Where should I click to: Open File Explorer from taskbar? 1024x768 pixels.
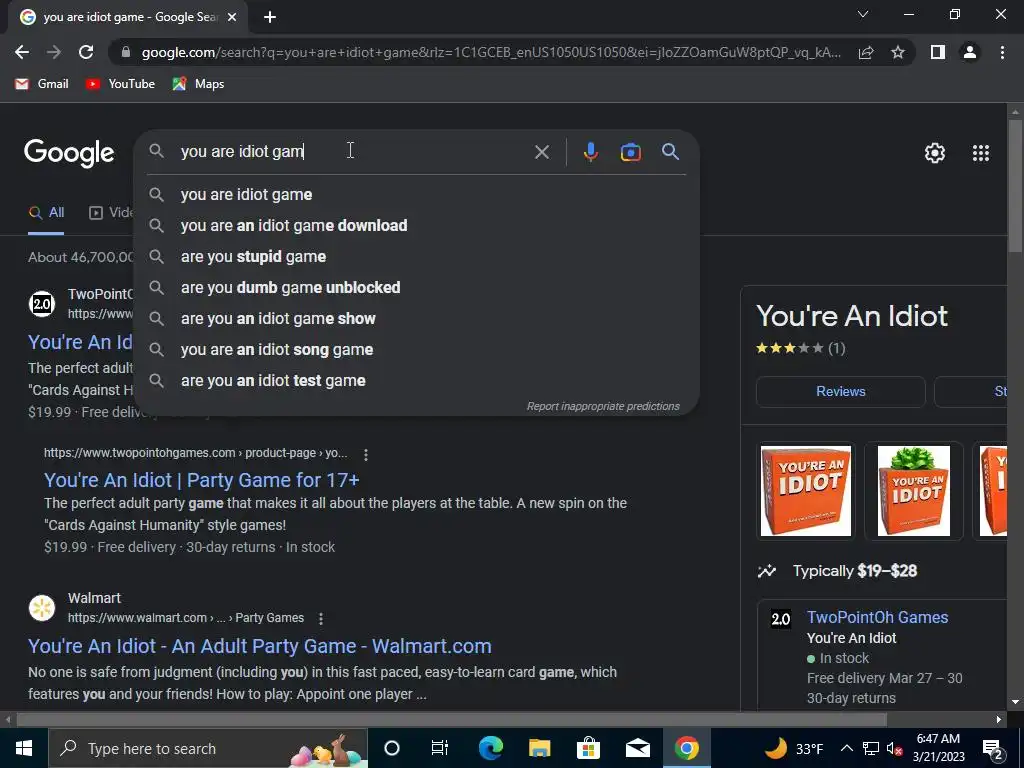539,748
